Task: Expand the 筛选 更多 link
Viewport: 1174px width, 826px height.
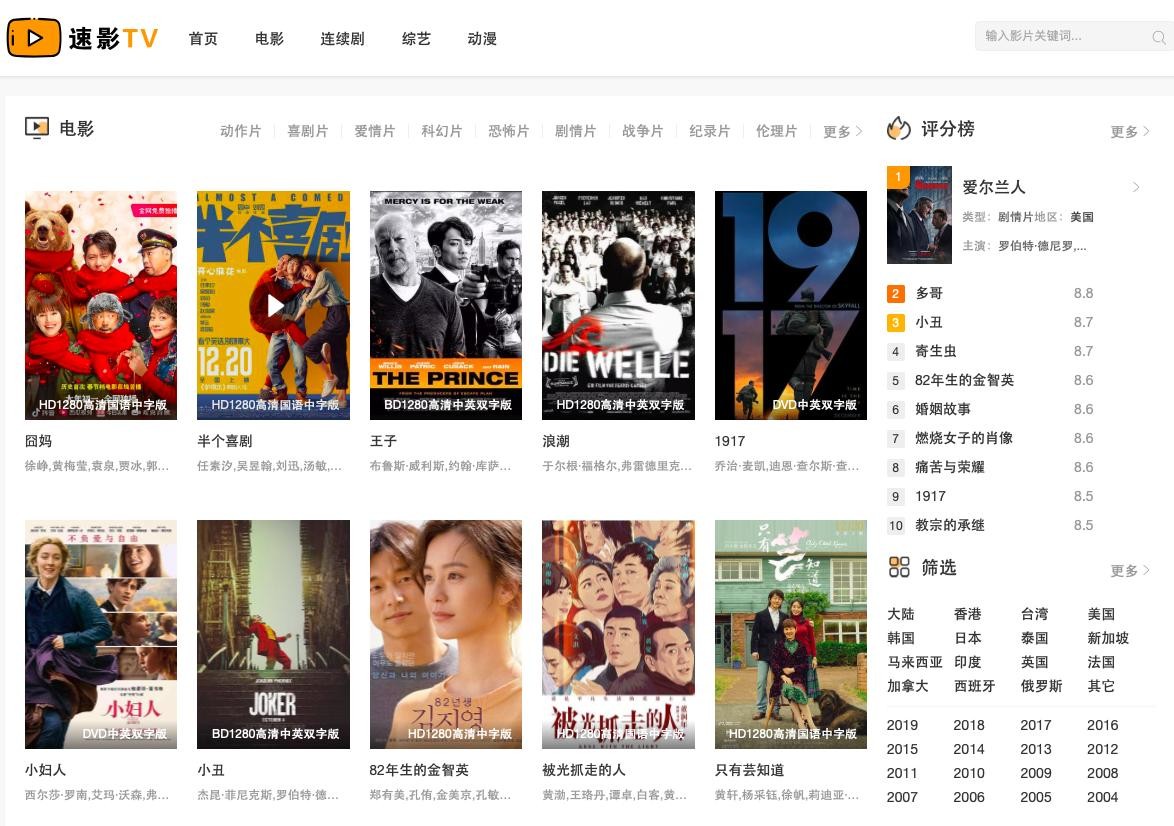Action: (1129, 571)
